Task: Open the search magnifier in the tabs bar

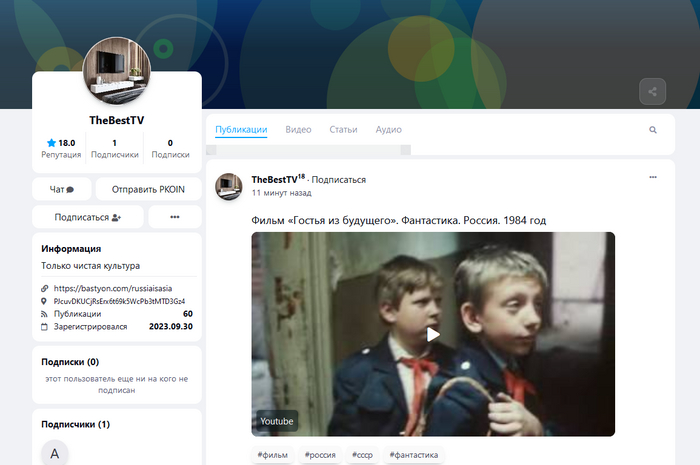Action: 653,130
